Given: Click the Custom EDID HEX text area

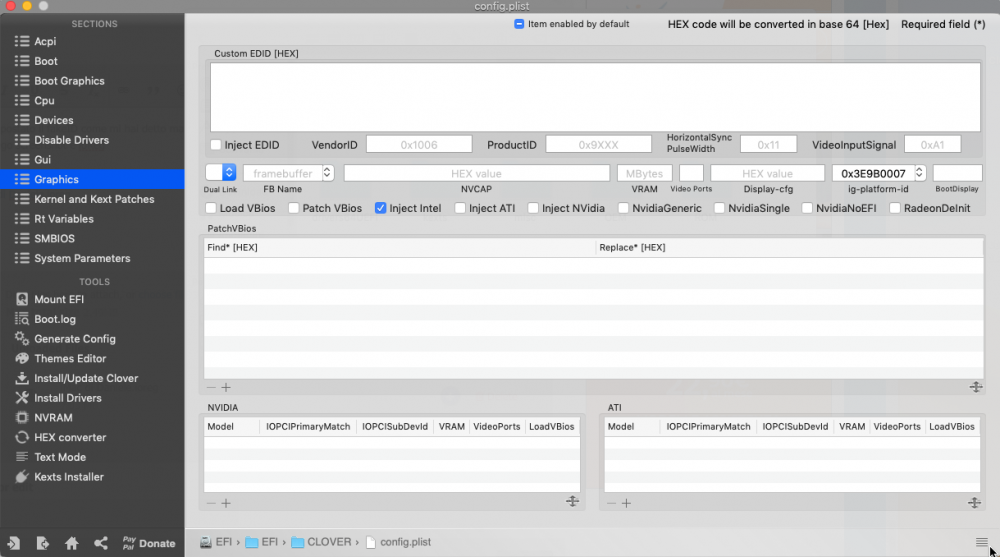Looking at the screenshot, I should 595,97.
